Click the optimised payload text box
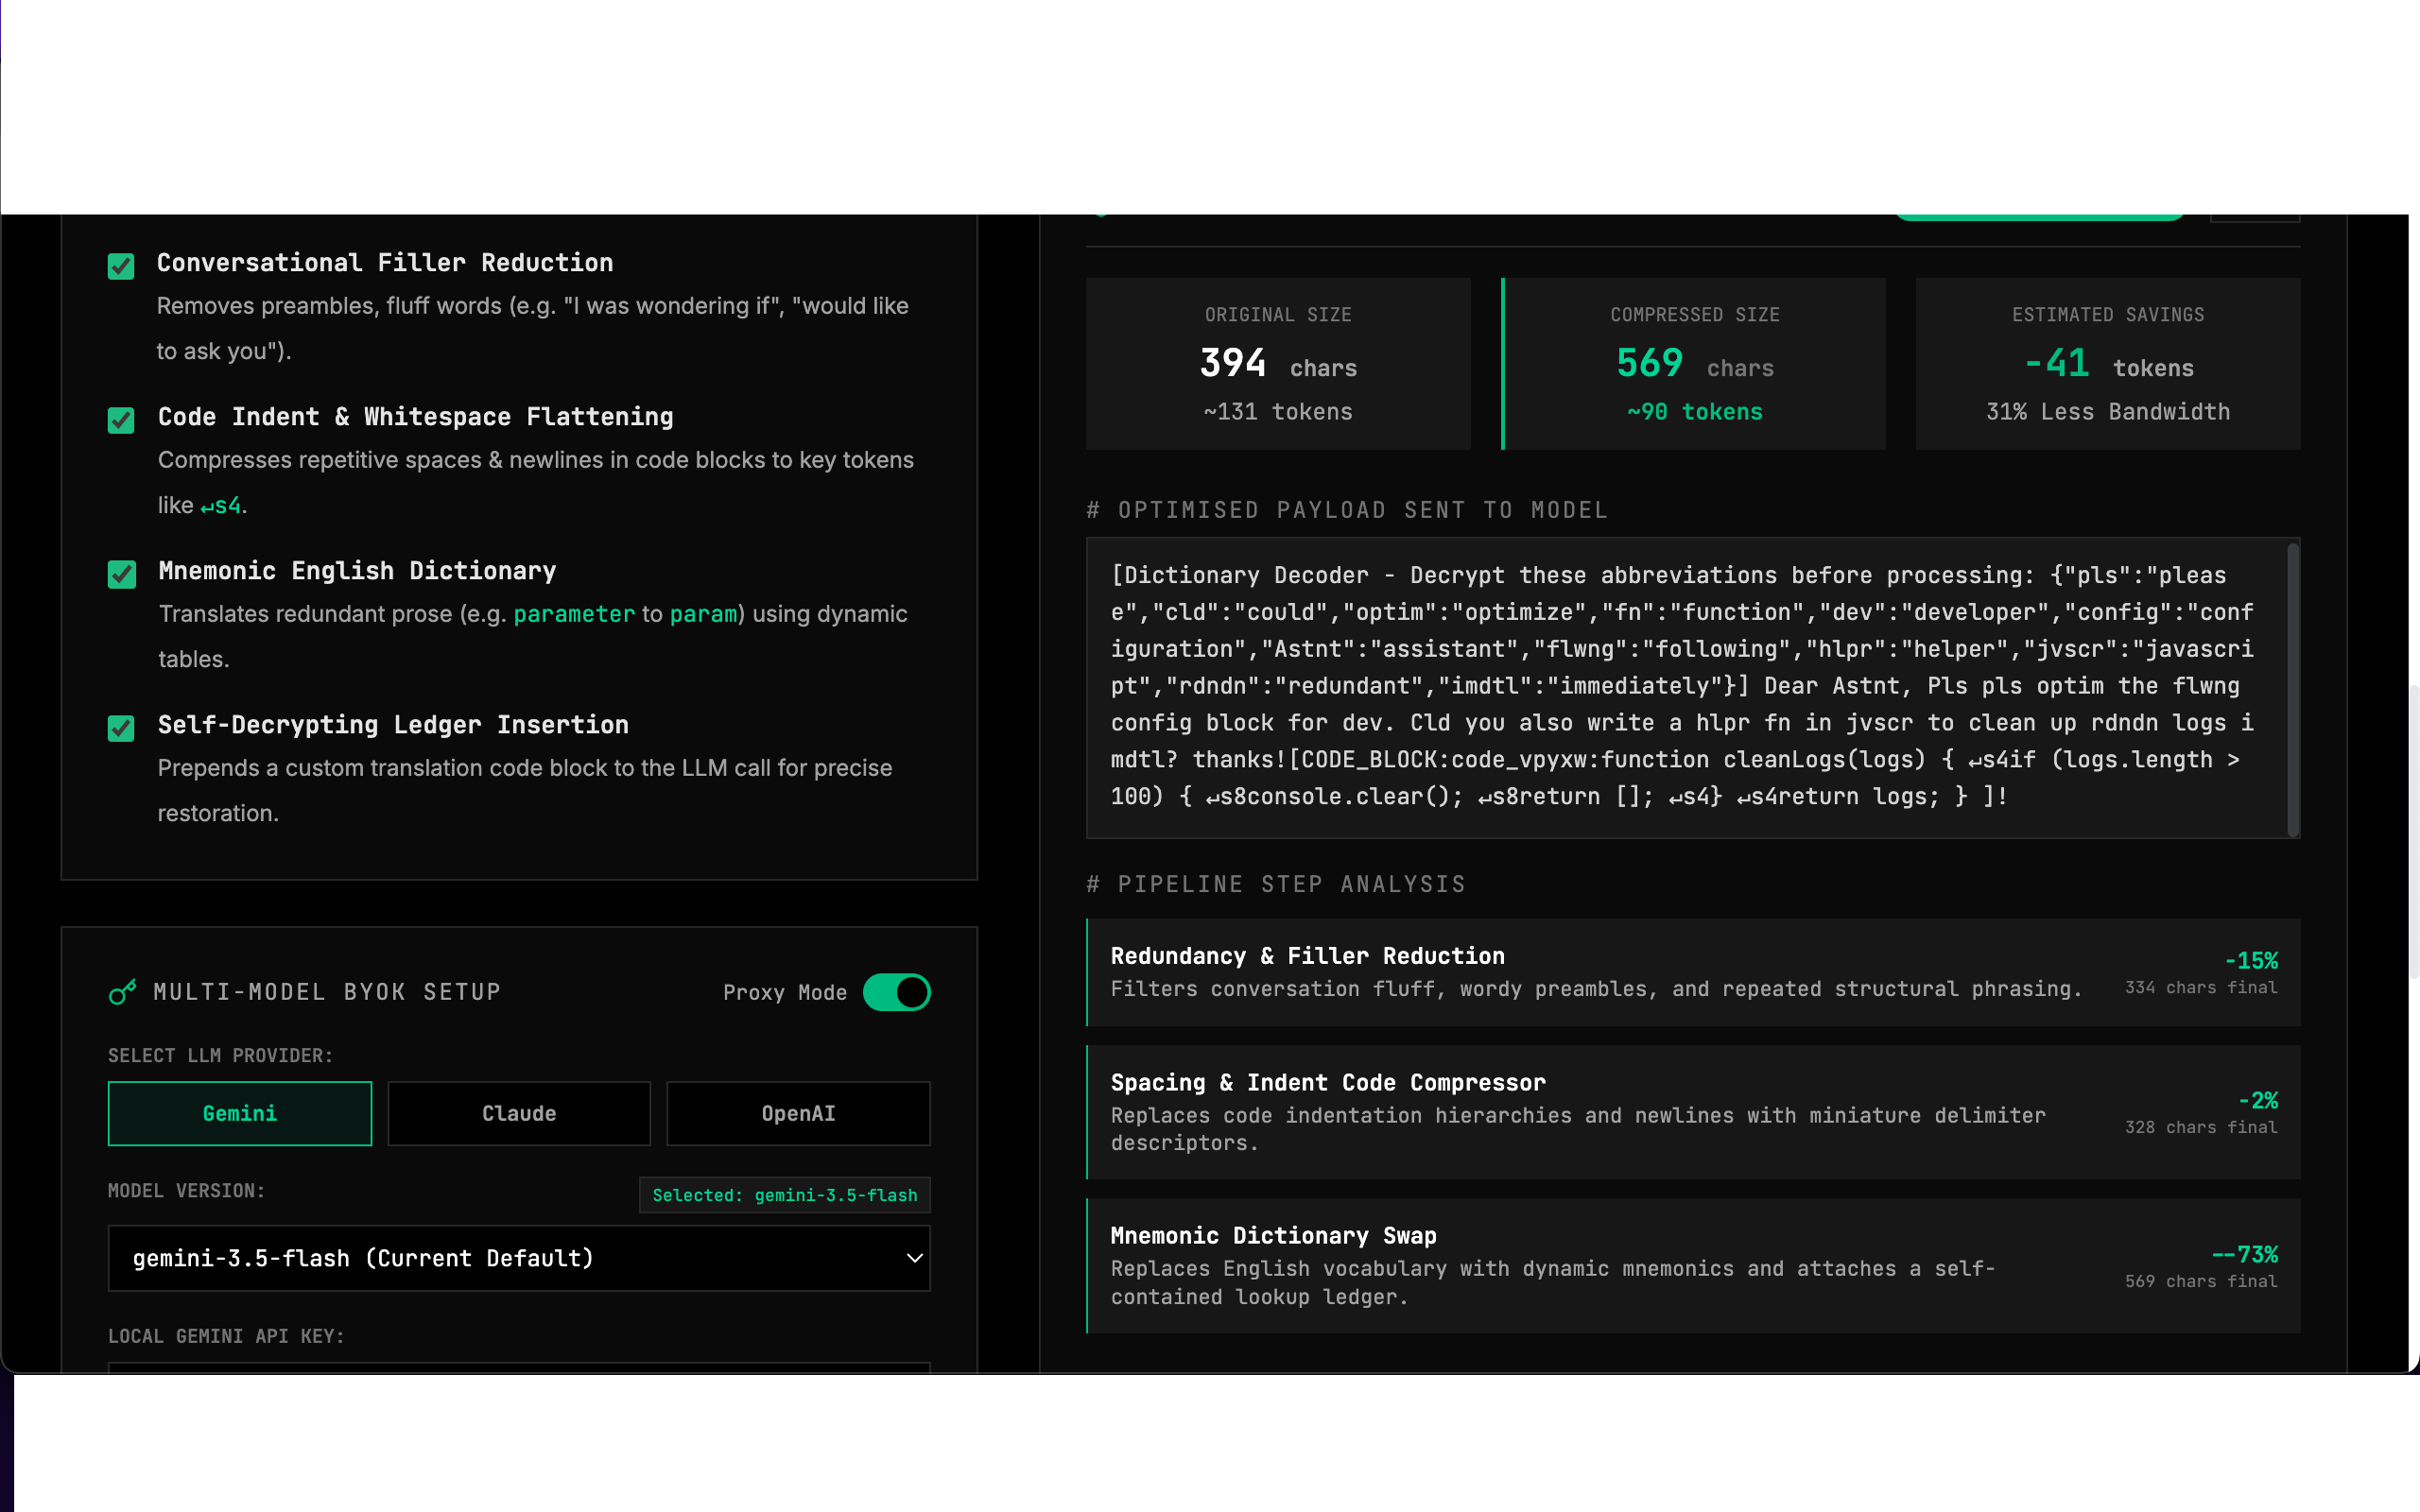Image resolution: width=2420 pixels, height=1512 pixels. 1692,688
